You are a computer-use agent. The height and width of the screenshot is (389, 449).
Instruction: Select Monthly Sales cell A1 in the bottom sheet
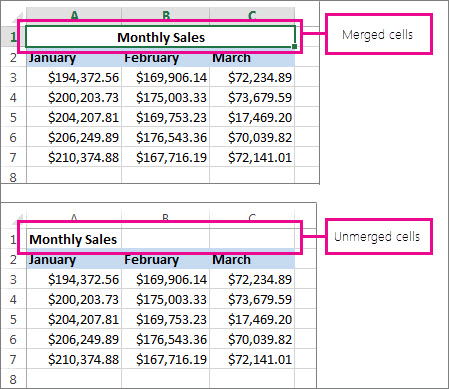point(74,239)
